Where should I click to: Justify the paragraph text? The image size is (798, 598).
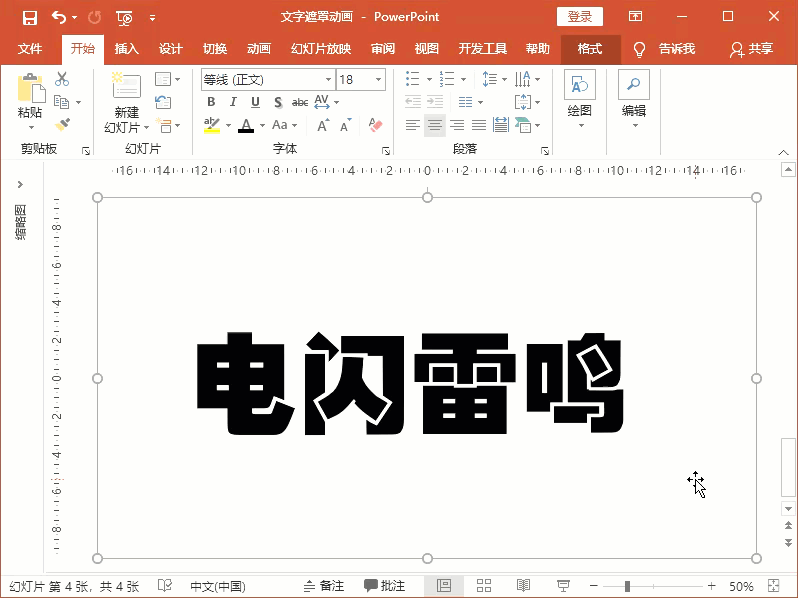click(x=479, y=125)
